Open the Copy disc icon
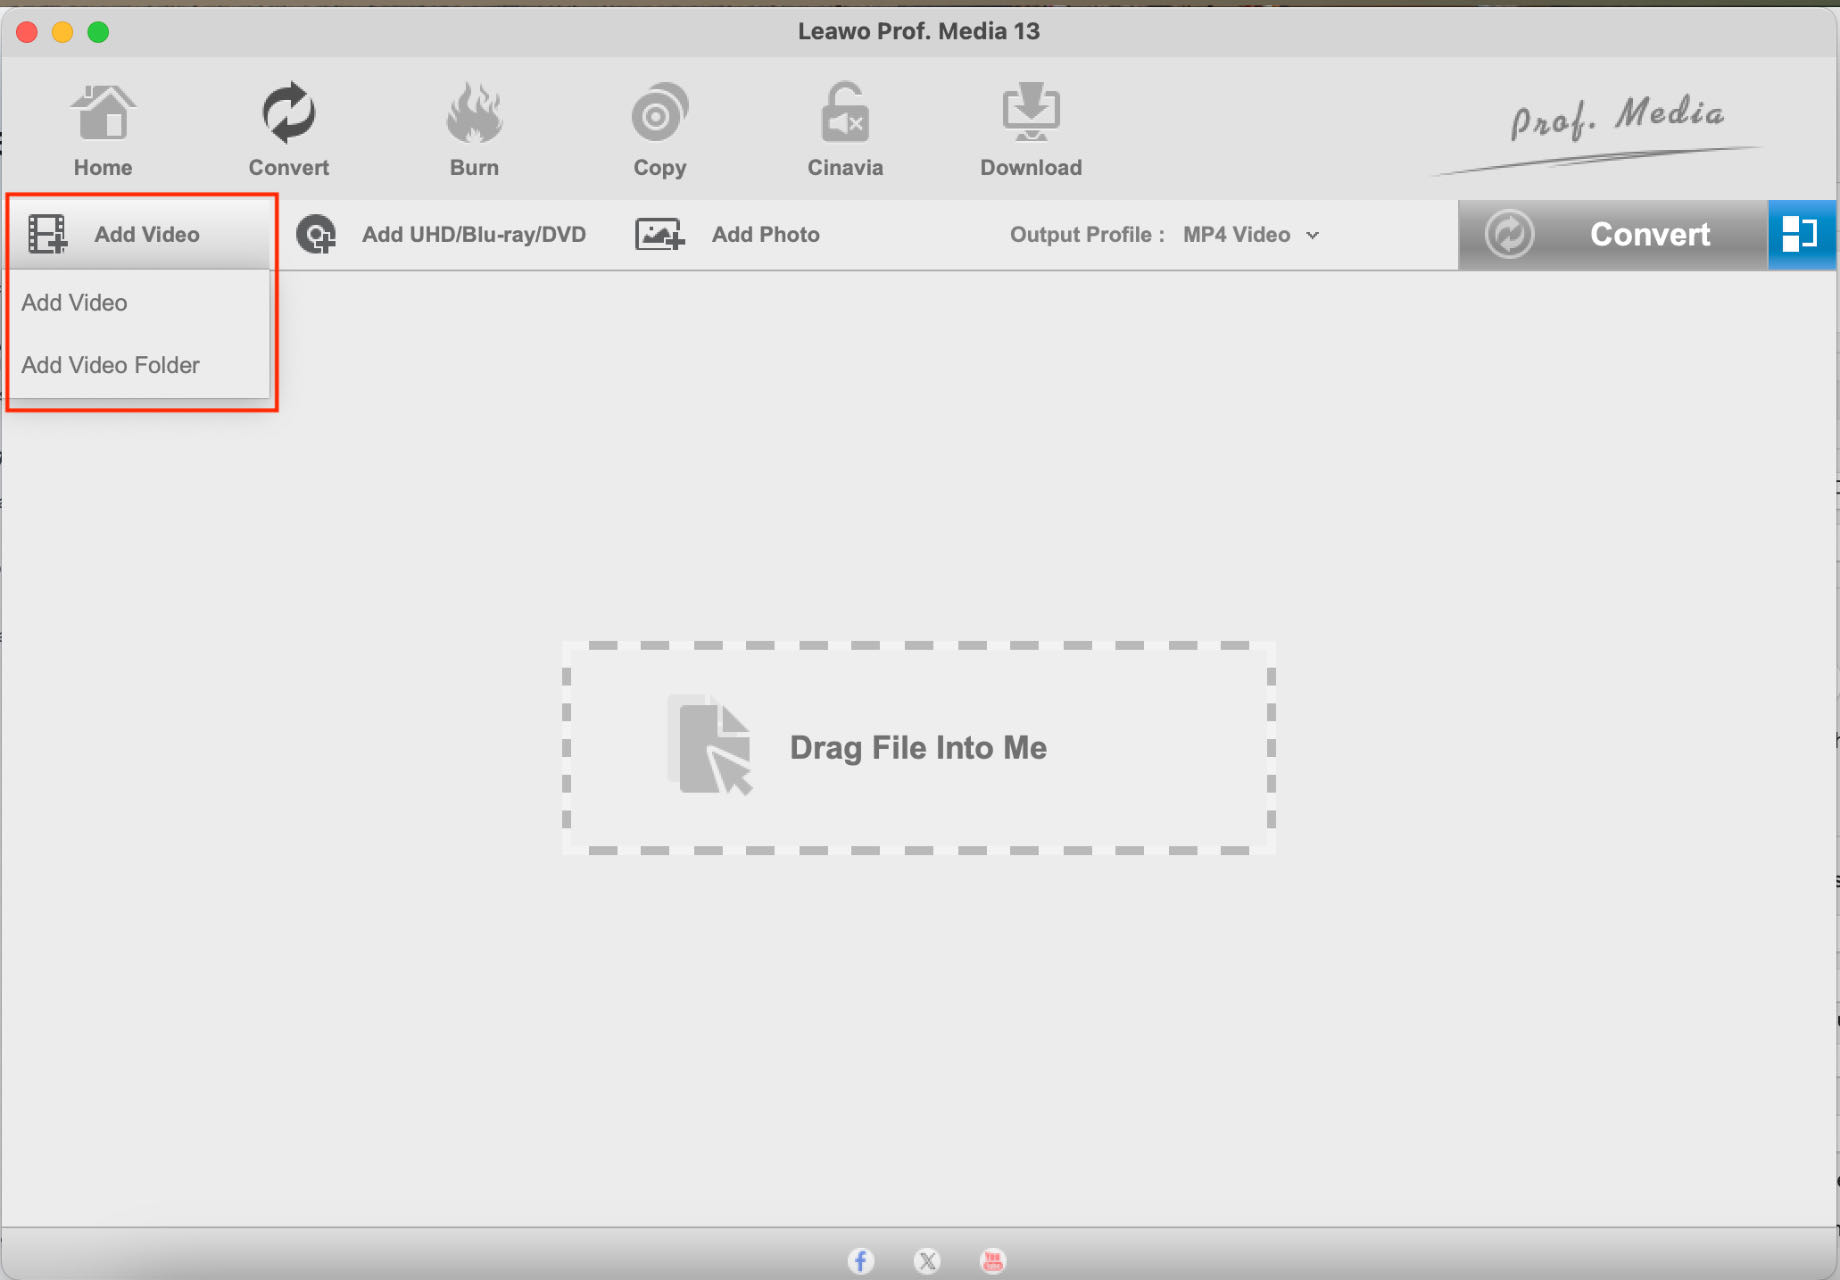Viewport: 1840px width, 1280px height. (660, 113)
